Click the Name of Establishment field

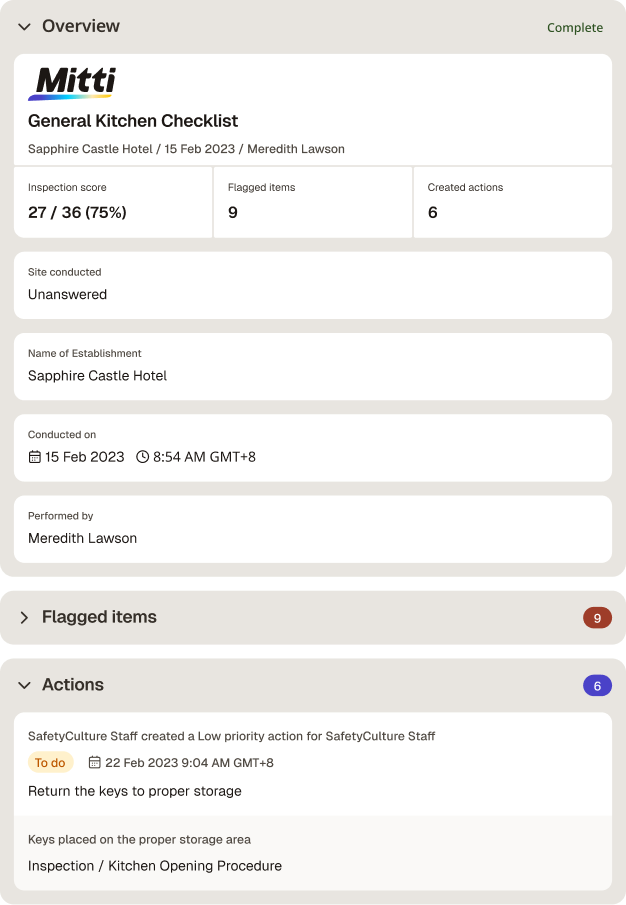click(313, 367)
